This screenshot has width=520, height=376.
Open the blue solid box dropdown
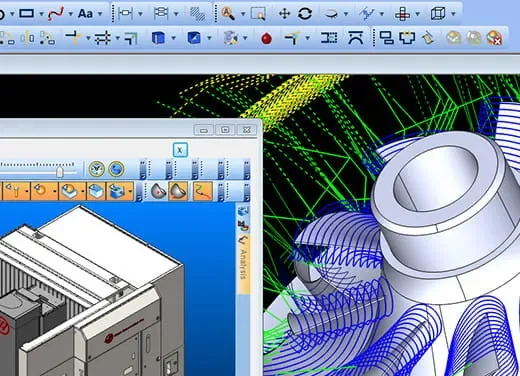click(173, 38)
